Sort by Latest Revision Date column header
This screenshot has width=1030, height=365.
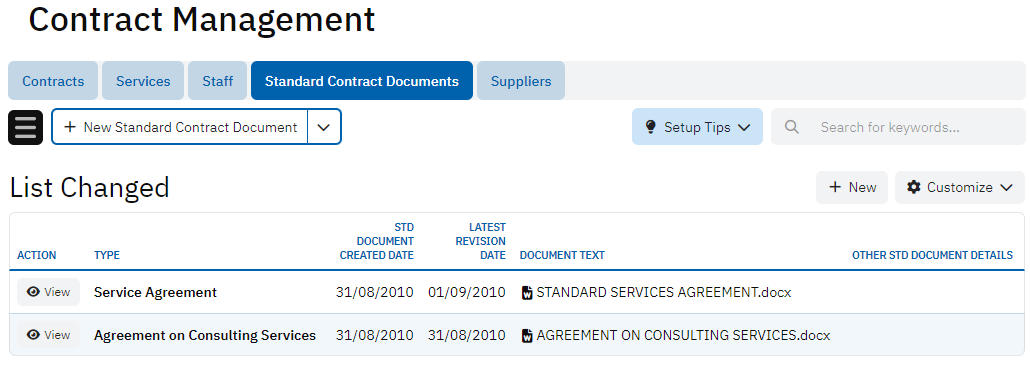click(x=481, y=241)
